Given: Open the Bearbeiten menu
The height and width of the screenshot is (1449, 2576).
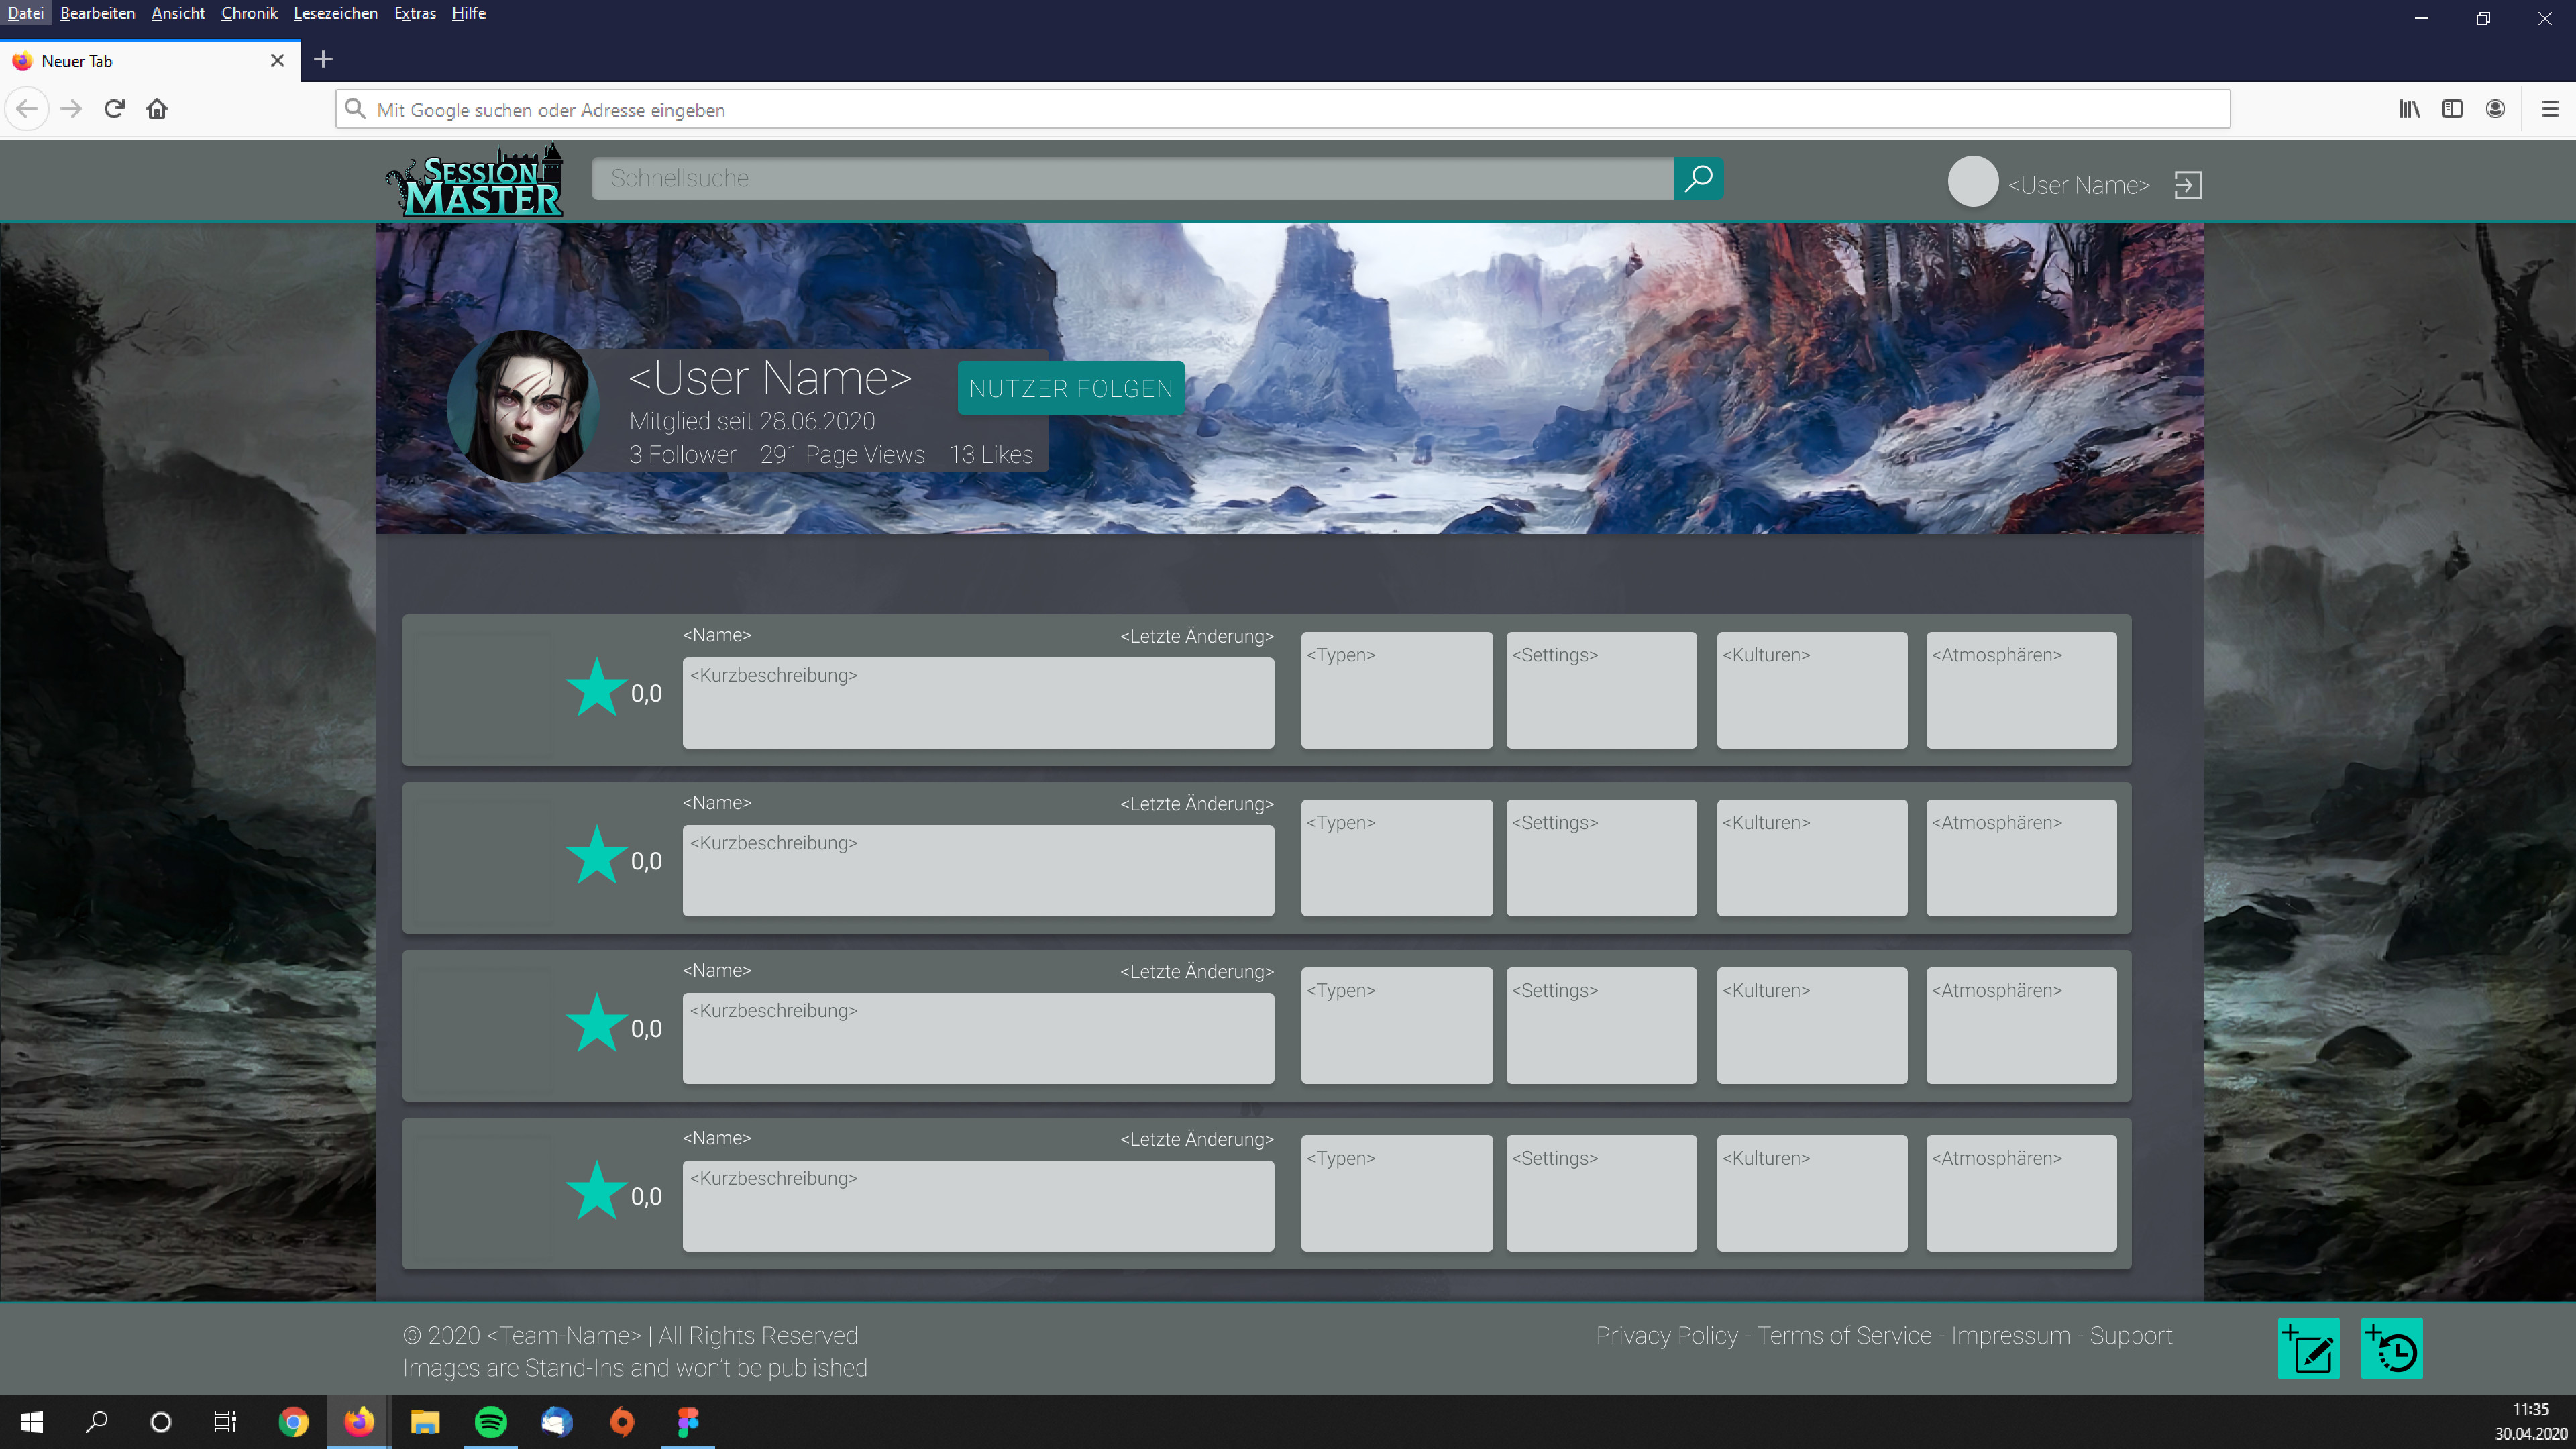Looking at the screenshot, I should click(97, 13).
